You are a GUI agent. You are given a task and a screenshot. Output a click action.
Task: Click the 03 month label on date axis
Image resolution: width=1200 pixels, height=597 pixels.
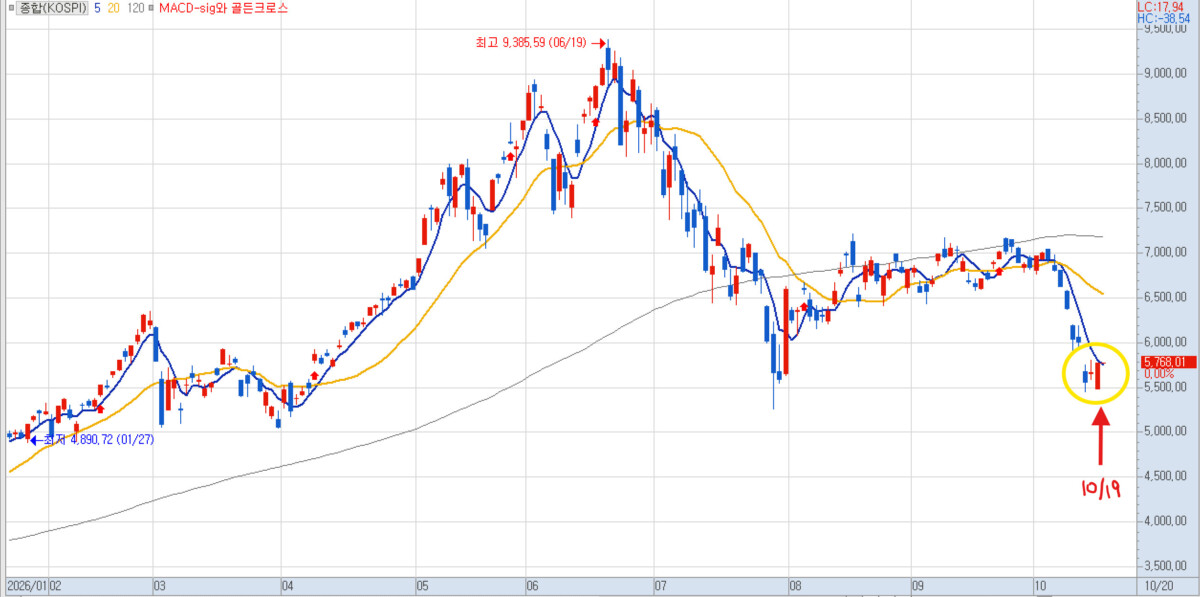[159, 587]
